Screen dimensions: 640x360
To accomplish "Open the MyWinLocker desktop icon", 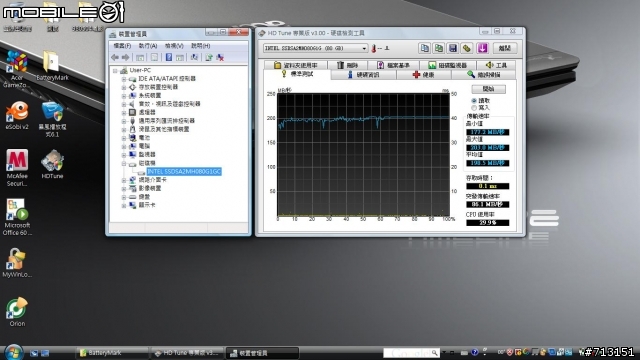I will pyautogui.click(x=17, y=263).
